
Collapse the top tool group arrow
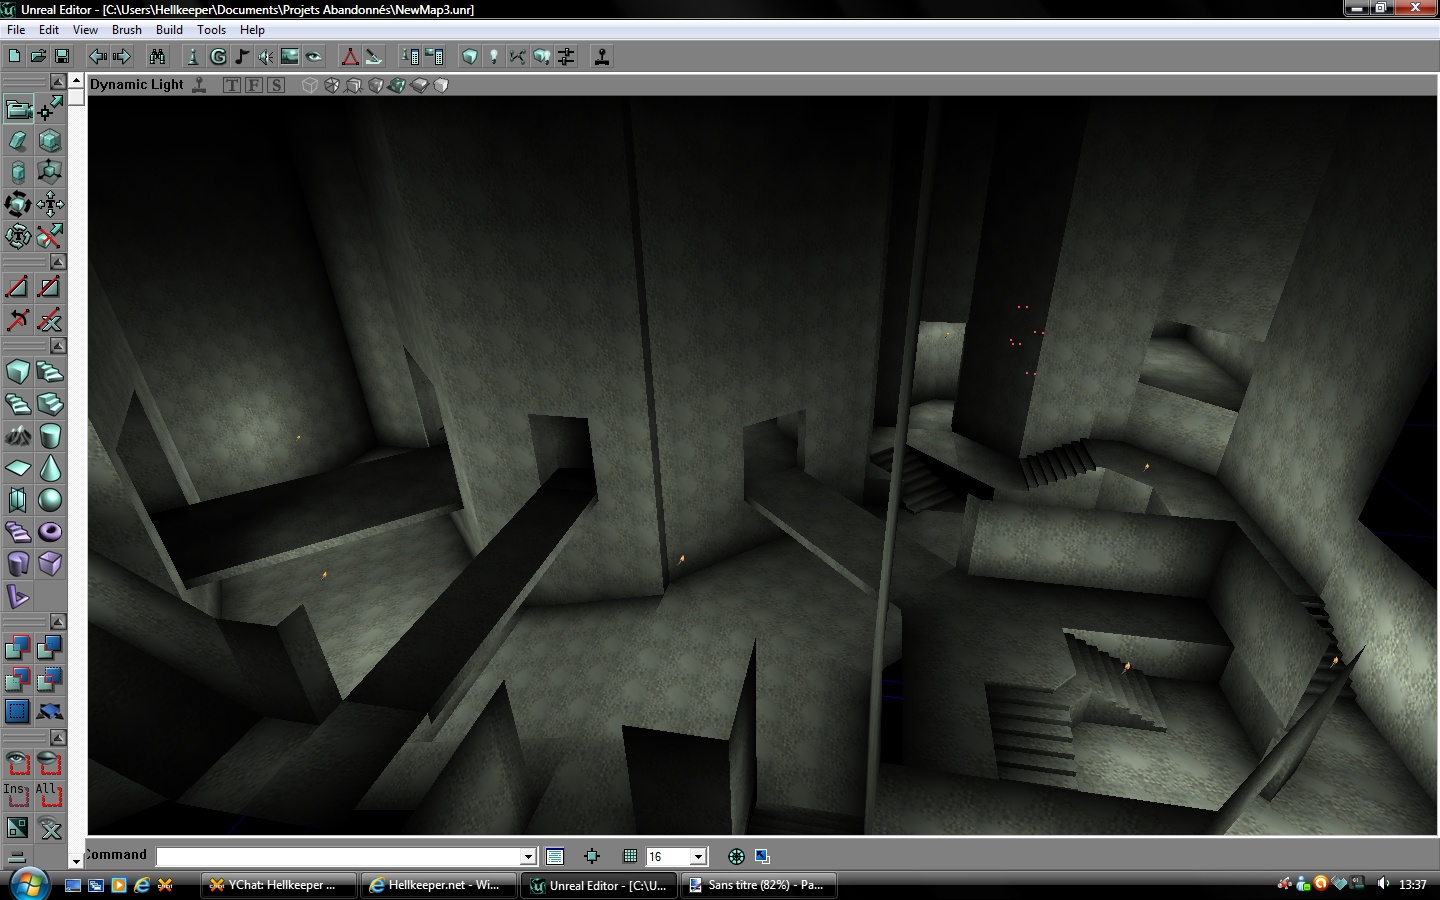(x=58, y=81)
